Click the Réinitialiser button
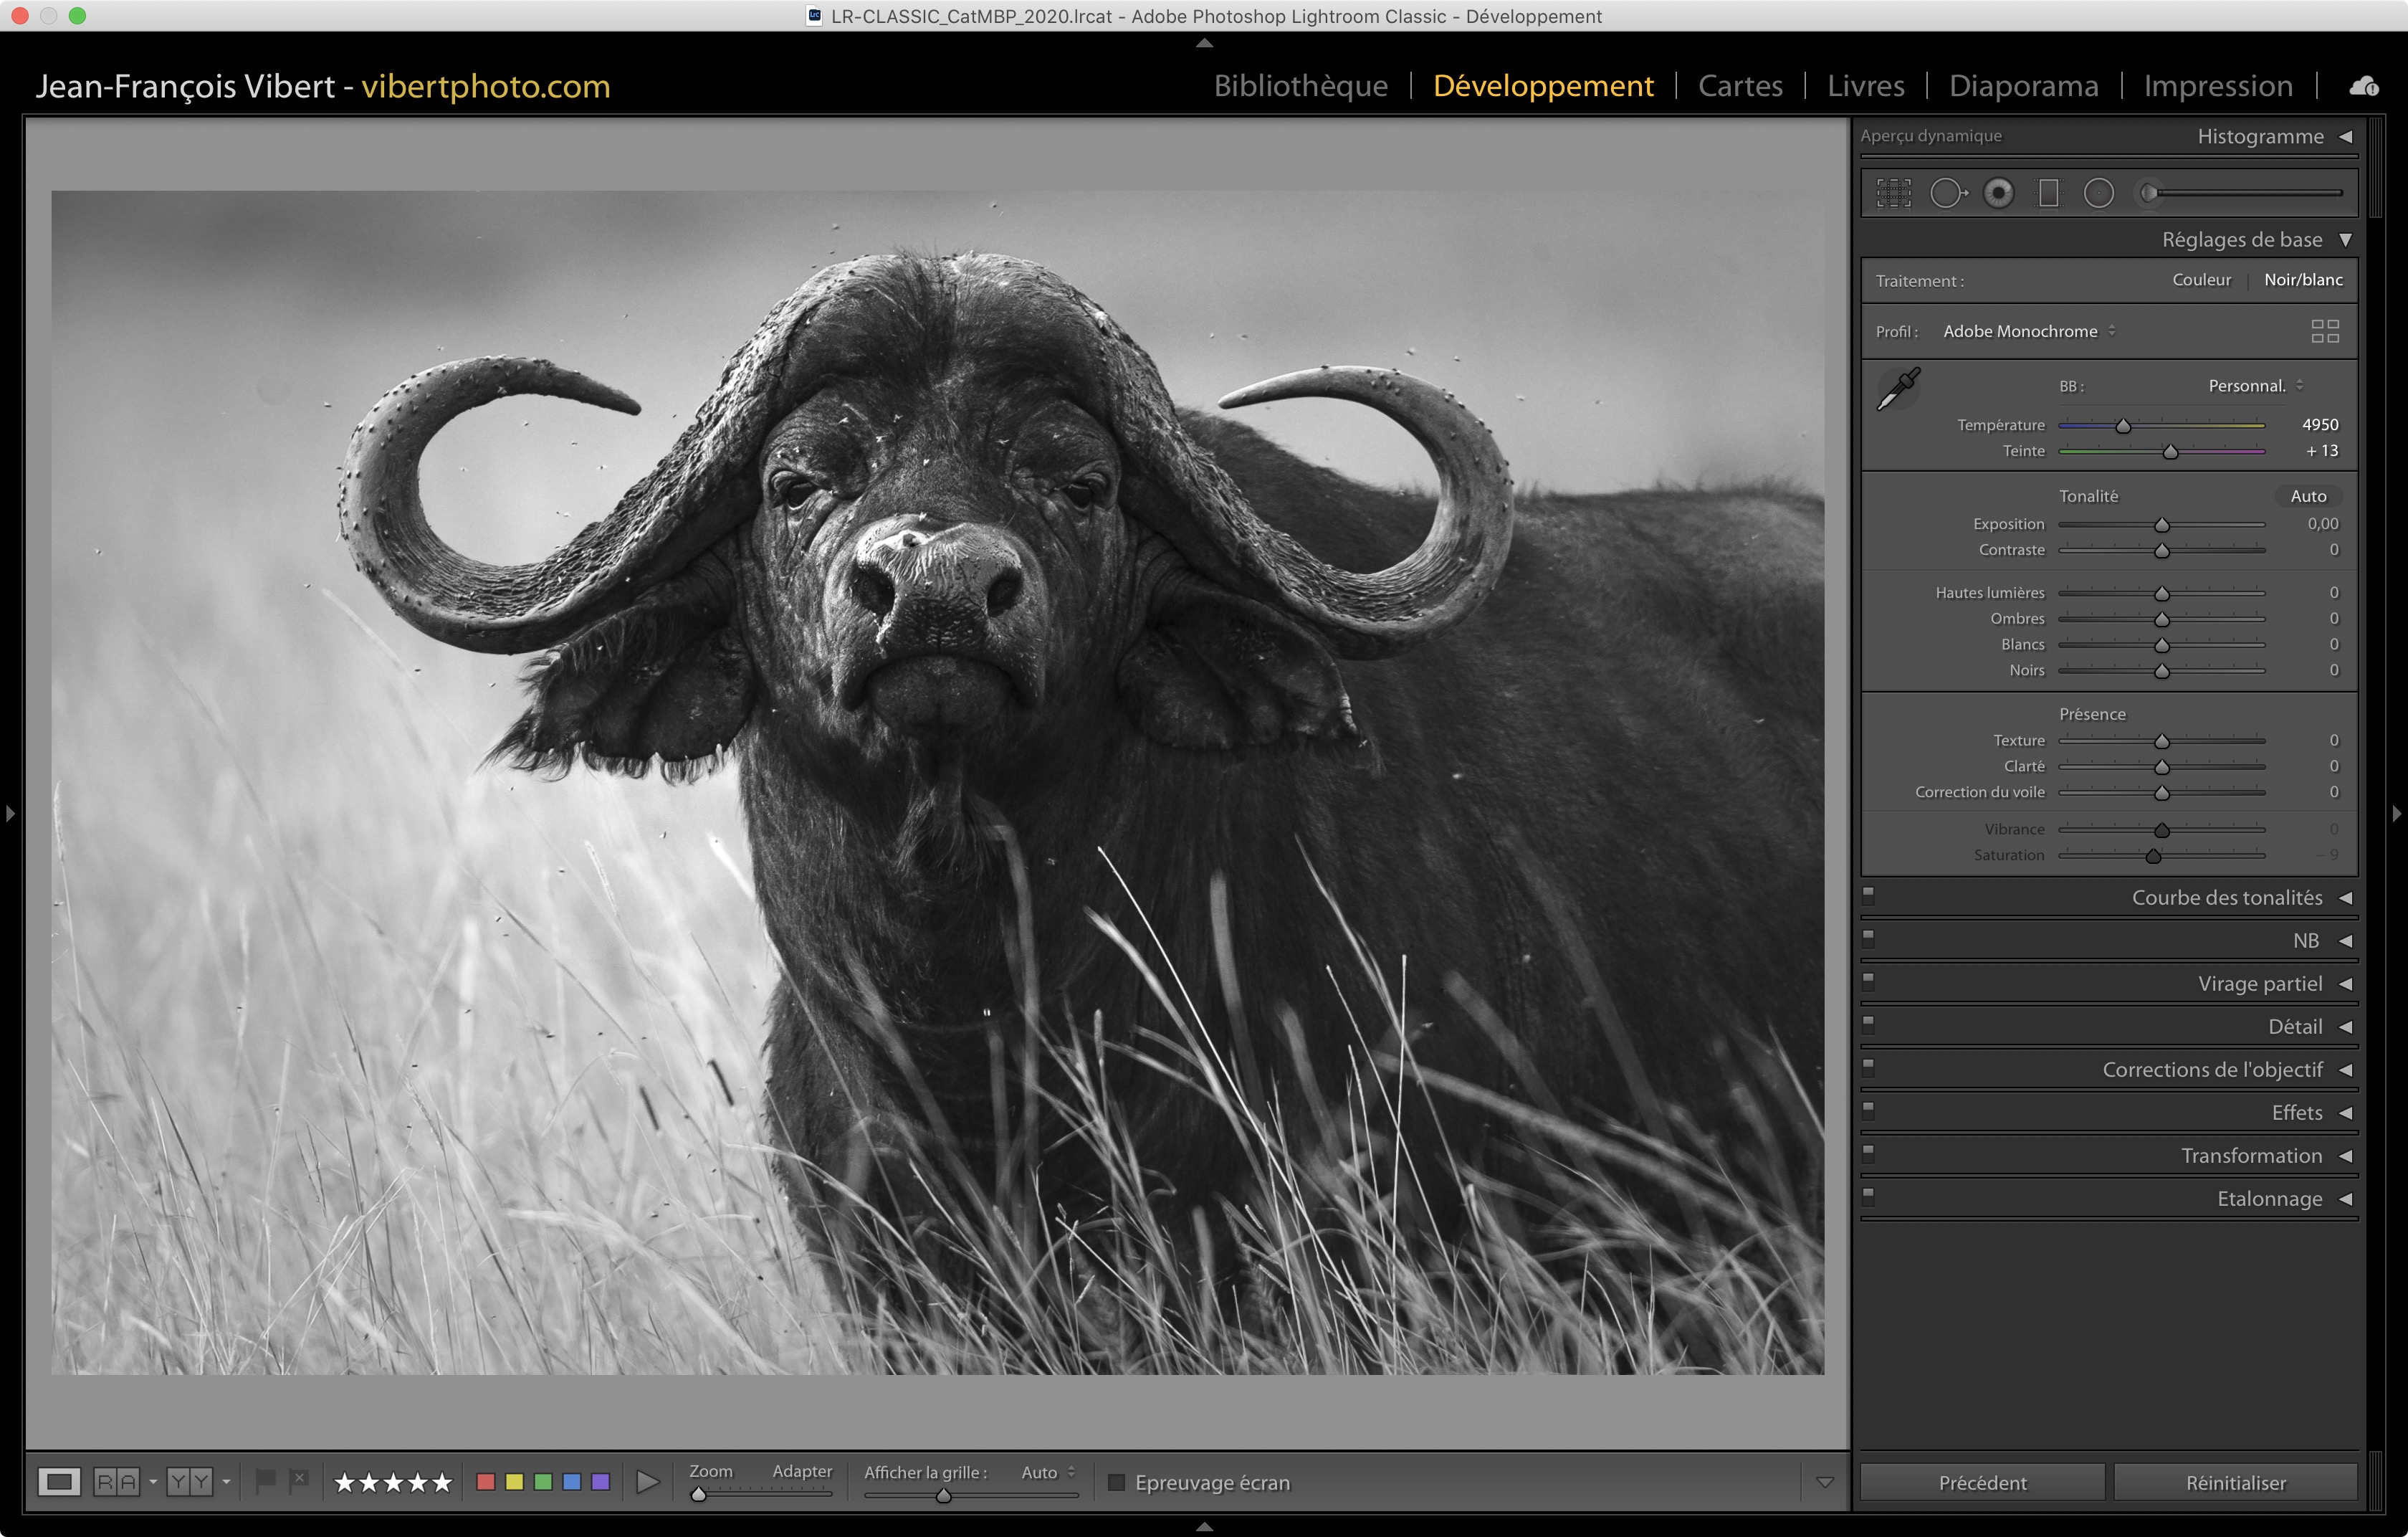The height and width of the screenshot is (1537, 2408). (2235, 1482)
